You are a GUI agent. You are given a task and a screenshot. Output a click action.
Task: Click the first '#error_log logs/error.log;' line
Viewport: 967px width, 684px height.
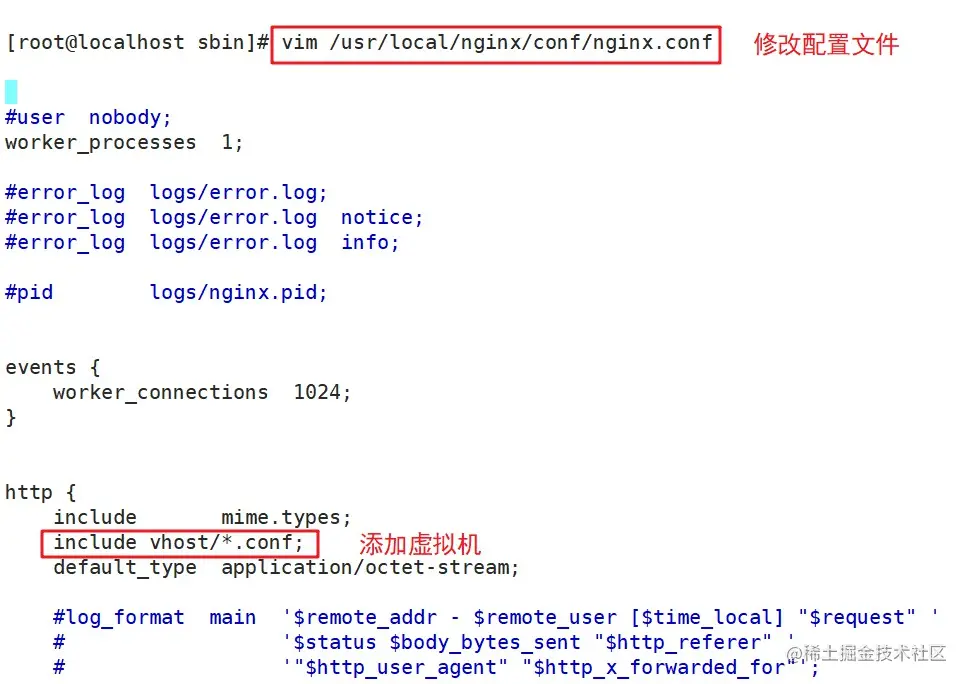click(166, 193)
